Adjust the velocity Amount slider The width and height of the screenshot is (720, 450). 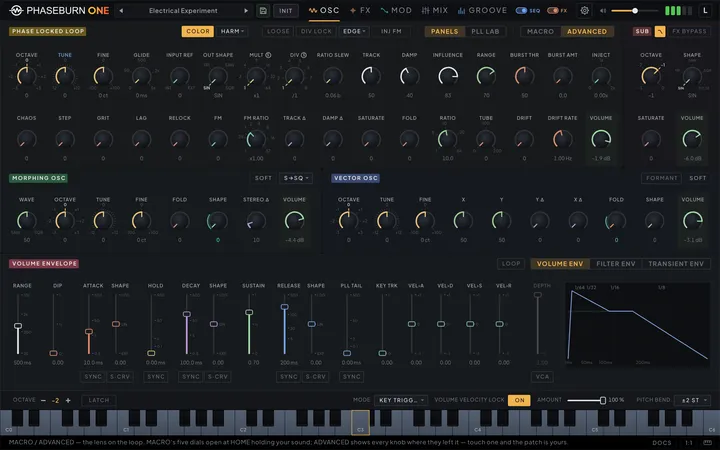point(586,400)
